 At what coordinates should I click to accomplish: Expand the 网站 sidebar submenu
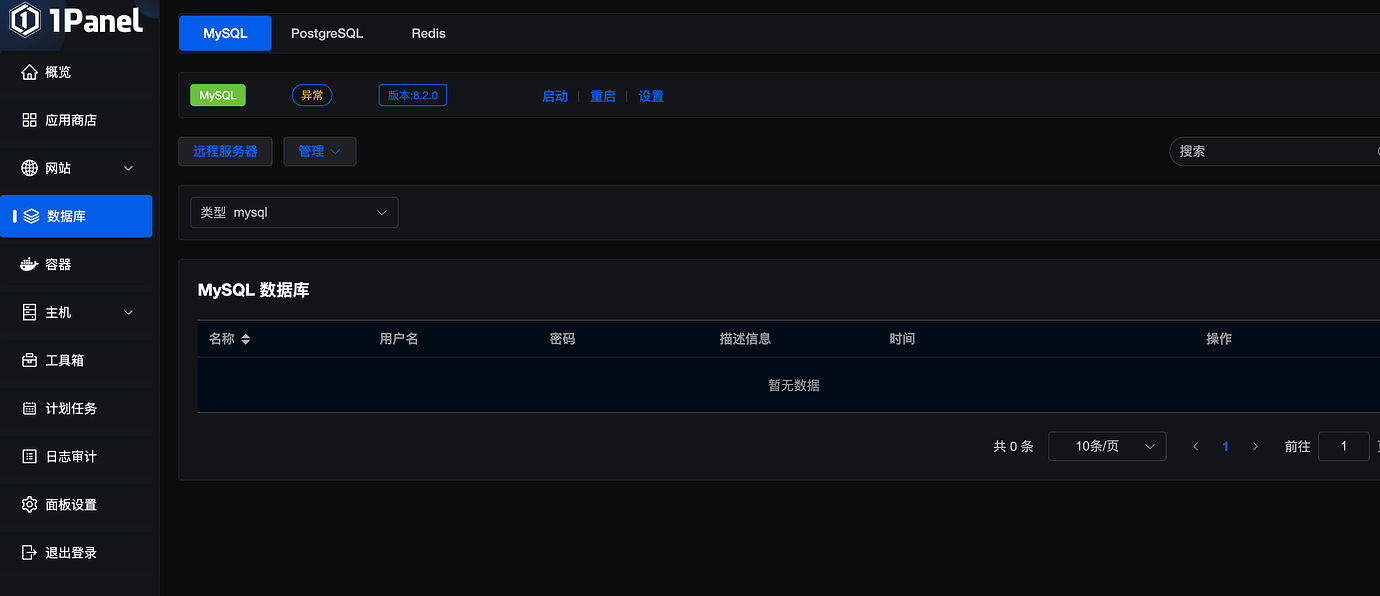click(60, 167)
